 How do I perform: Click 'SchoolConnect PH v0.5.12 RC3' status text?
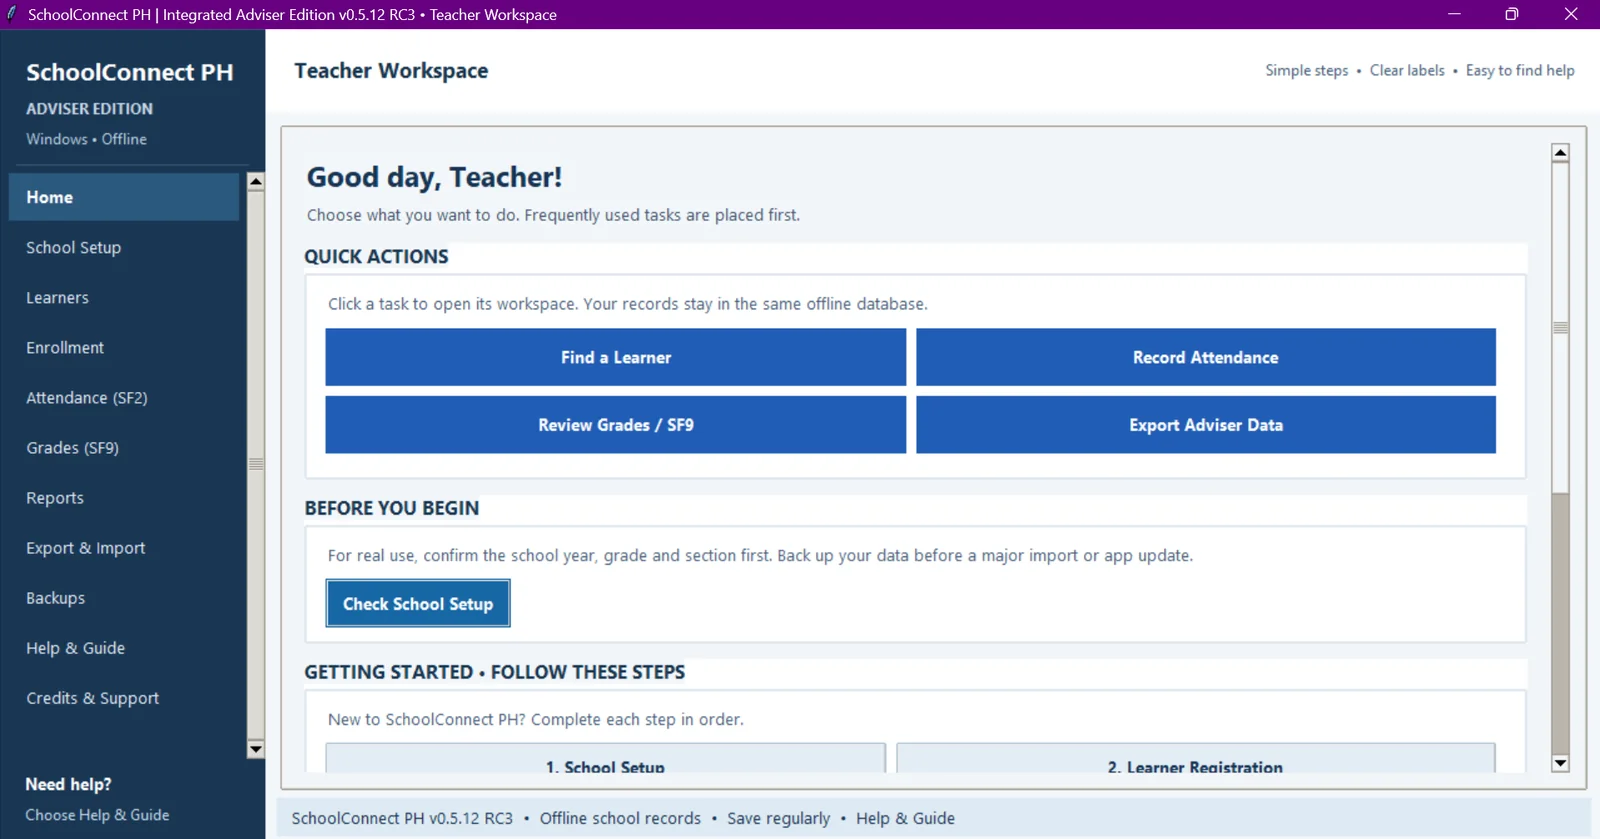(x=402, y=818)
